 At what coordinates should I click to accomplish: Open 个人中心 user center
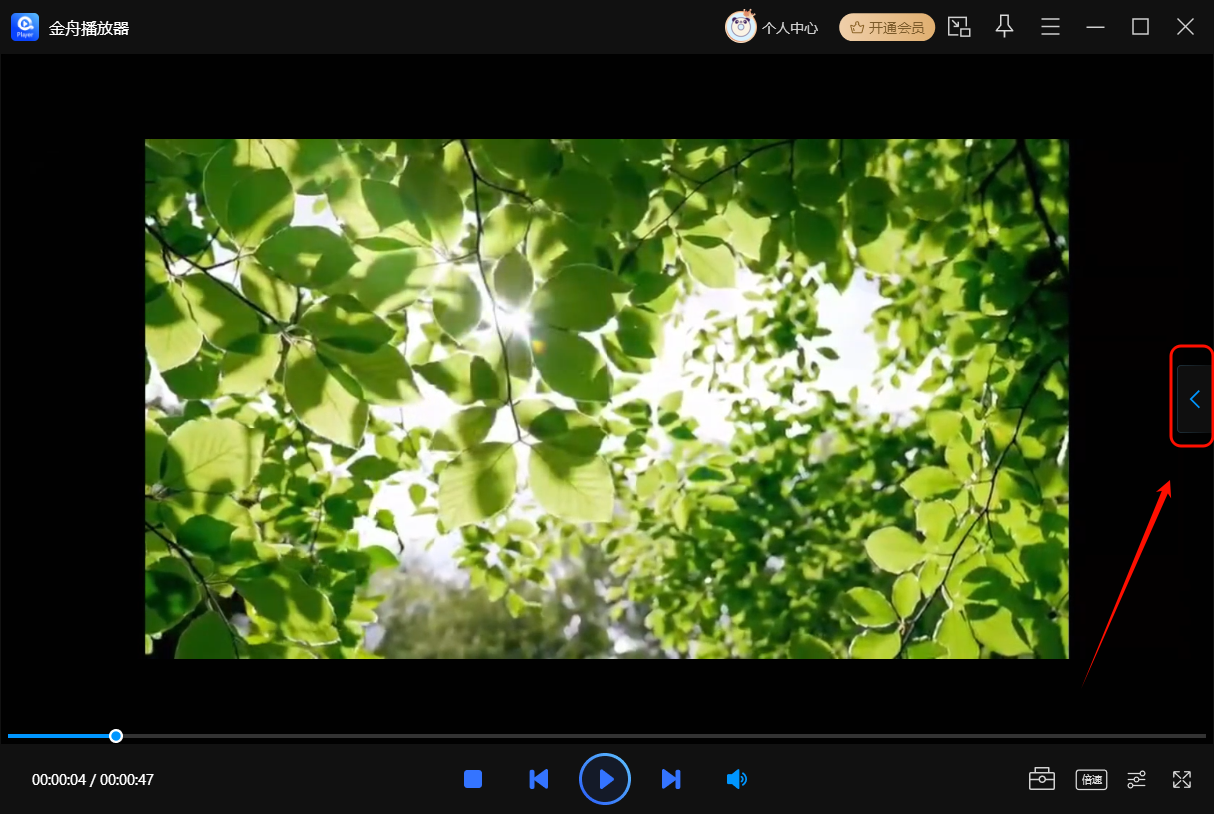pos(790,28)
